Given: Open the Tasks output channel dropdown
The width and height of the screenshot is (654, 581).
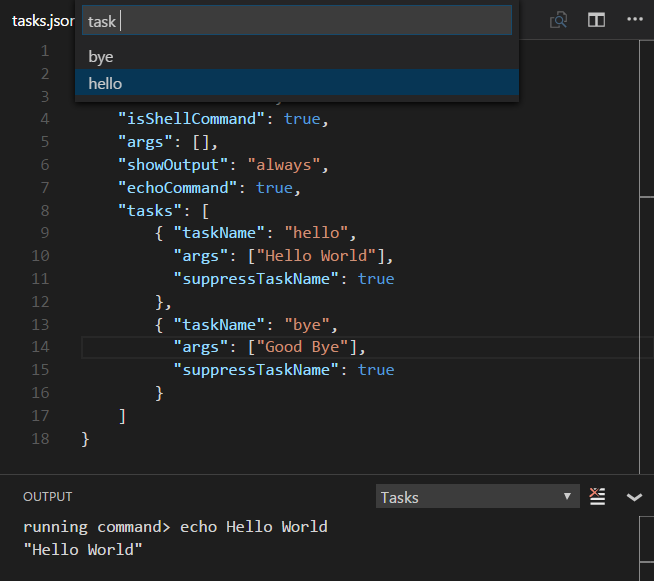Looking at the screenshot, I should 477,497.
